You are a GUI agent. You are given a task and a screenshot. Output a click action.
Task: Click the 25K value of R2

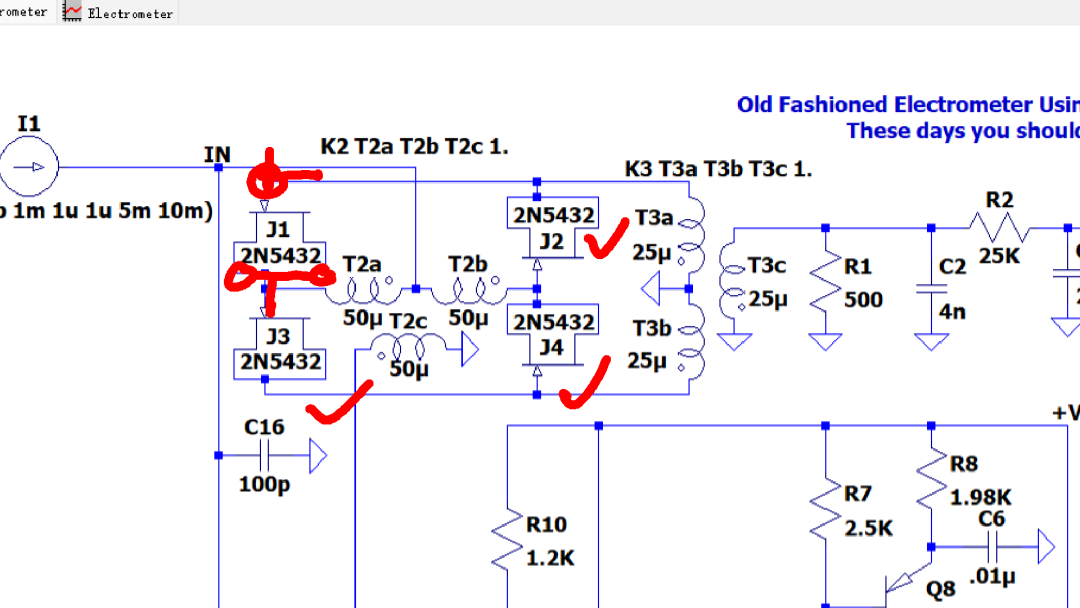click(1000, 256)
